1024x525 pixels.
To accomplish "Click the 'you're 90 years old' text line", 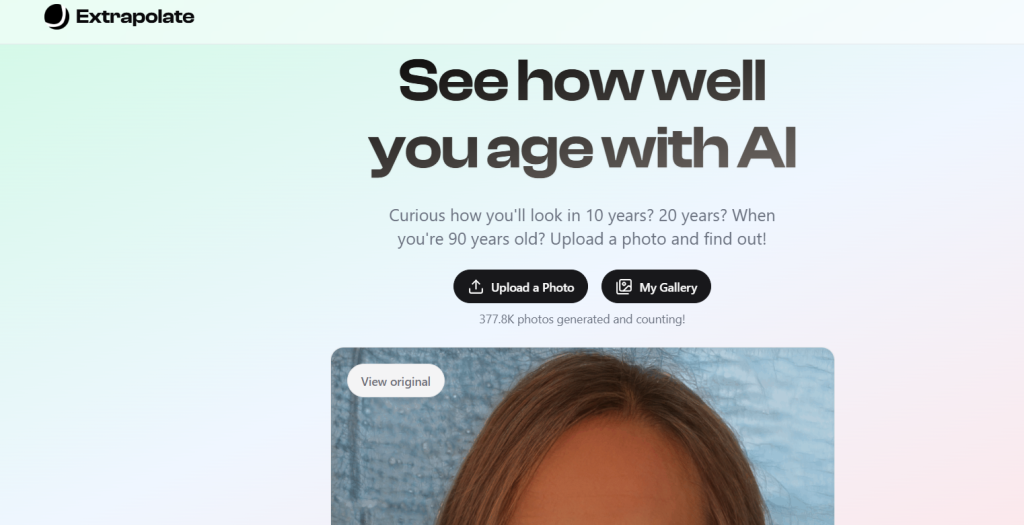I will tap(582, 239).
